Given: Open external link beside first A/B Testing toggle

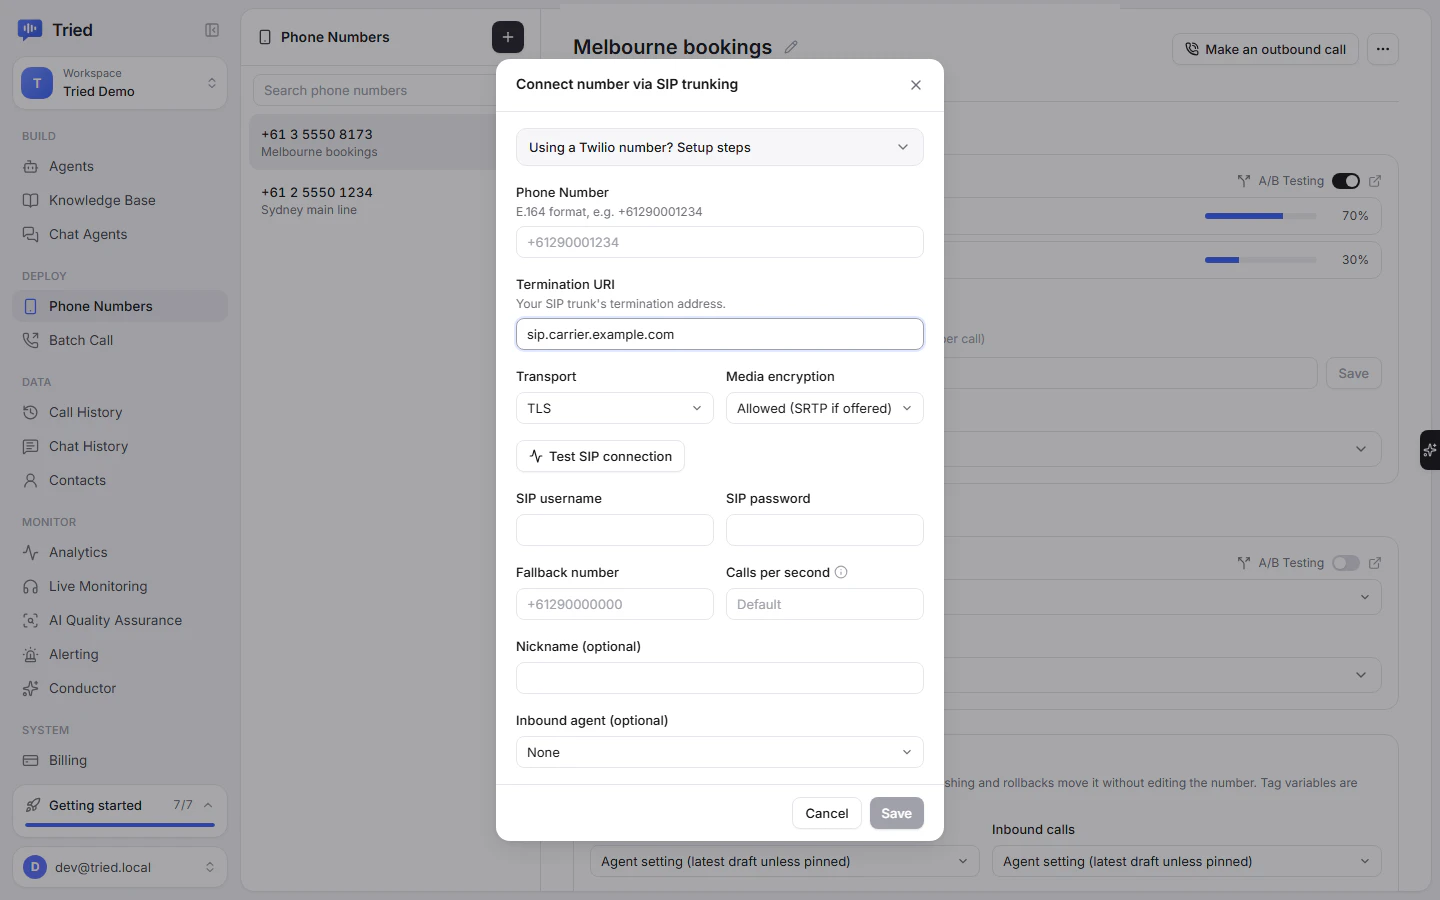Looking at the screenshot, I should point(1375,181).
